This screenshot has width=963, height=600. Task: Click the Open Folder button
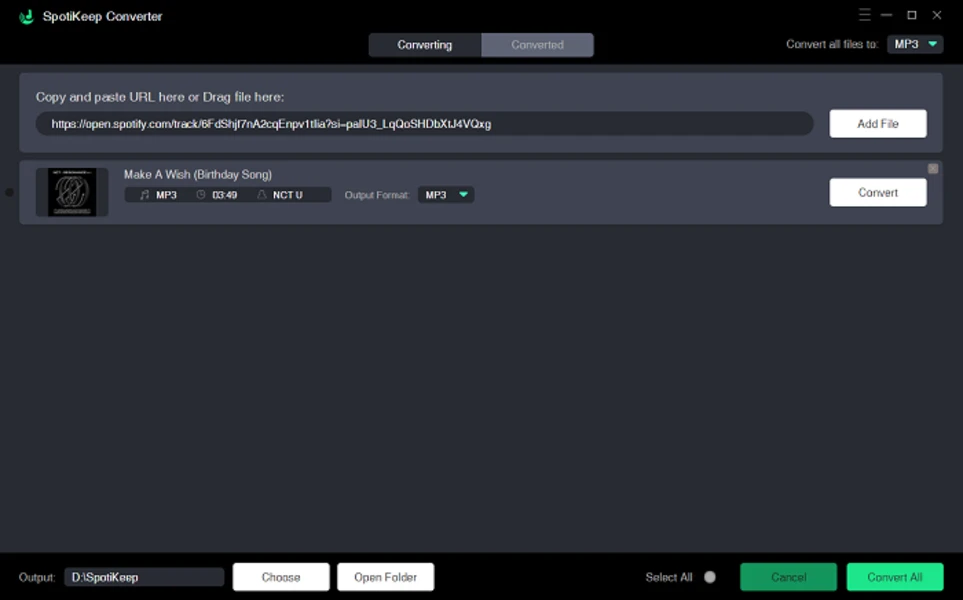coord(385,577)
